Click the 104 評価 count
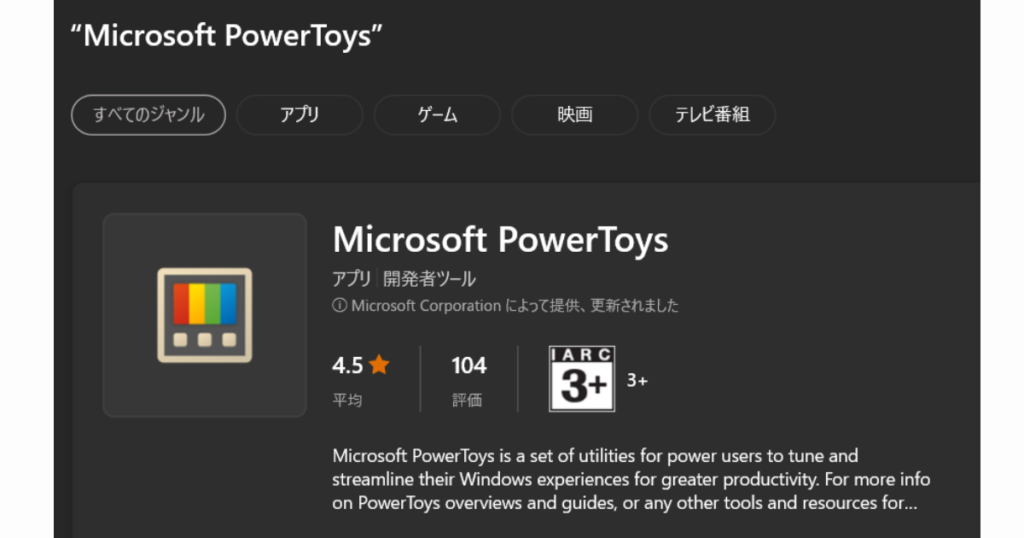Viewport: 1024px width, 538px height. tap(468, 380)
